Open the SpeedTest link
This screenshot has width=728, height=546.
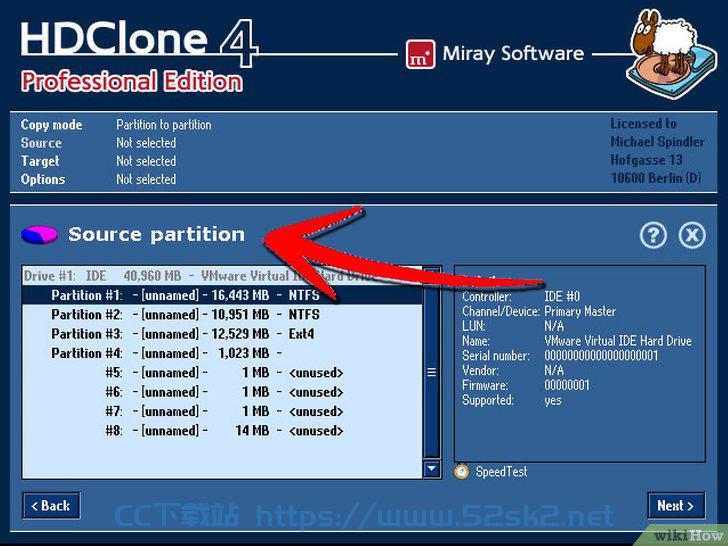click(501, 472)
